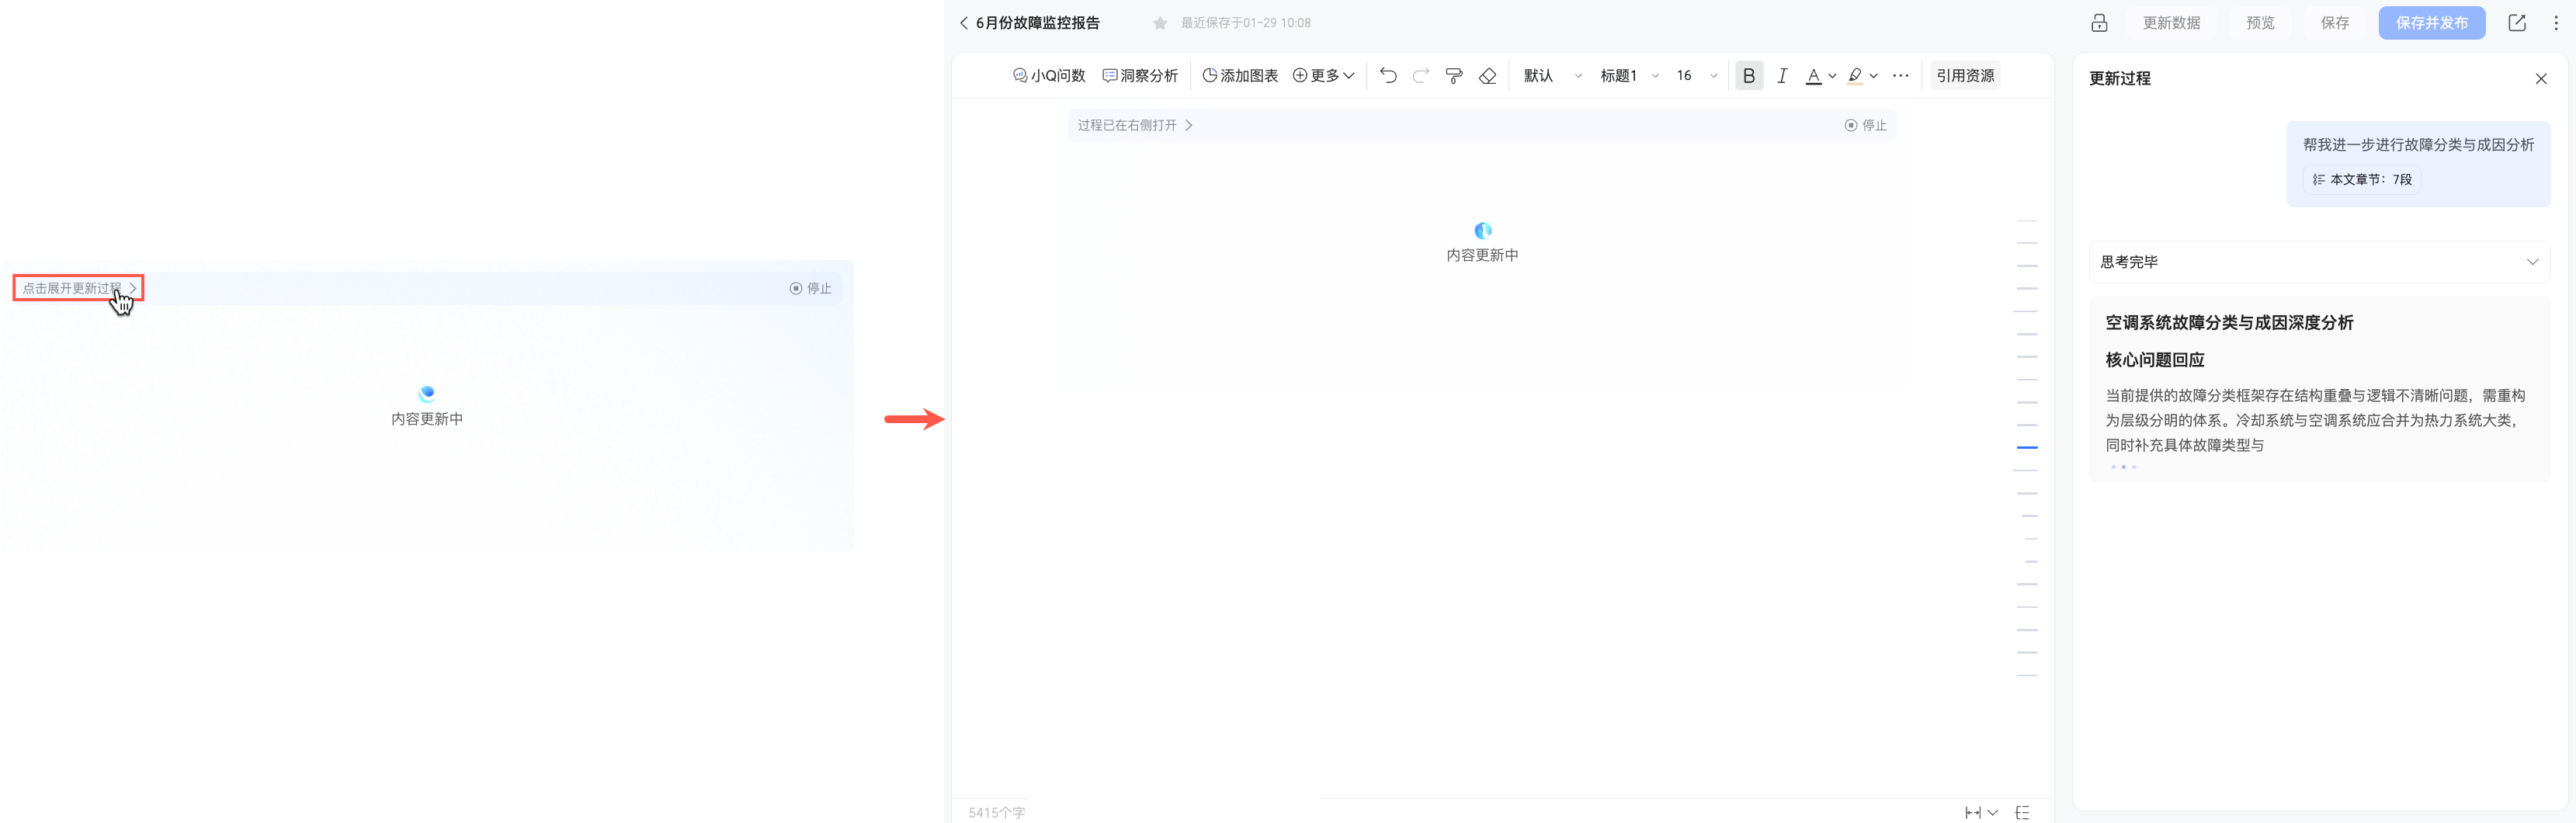Click 添加图表 to insert a chart
The image size is (2576, 823).
1240,75
